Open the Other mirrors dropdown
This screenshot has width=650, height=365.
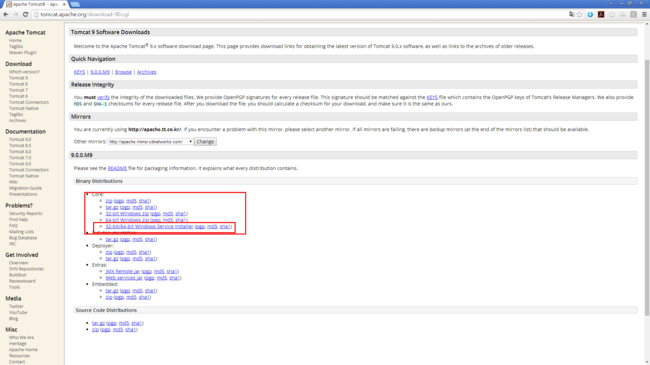coord(150,142)
